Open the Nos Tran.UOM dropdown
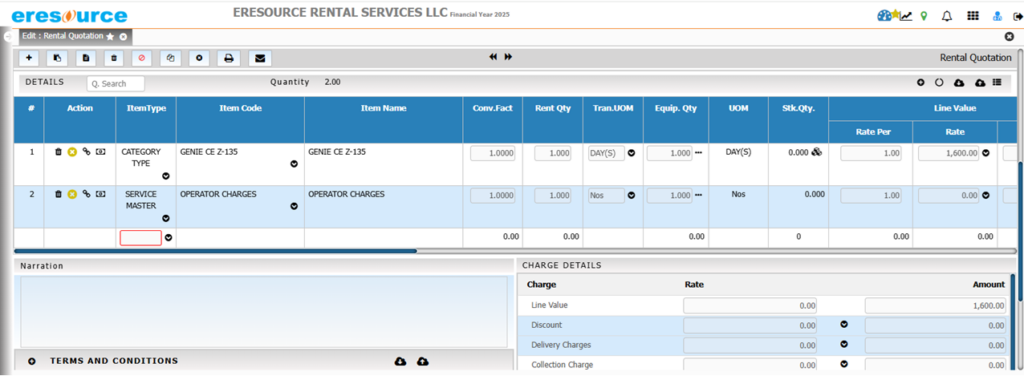This screenshot has width=1024, height=380. tap(632, 195)
